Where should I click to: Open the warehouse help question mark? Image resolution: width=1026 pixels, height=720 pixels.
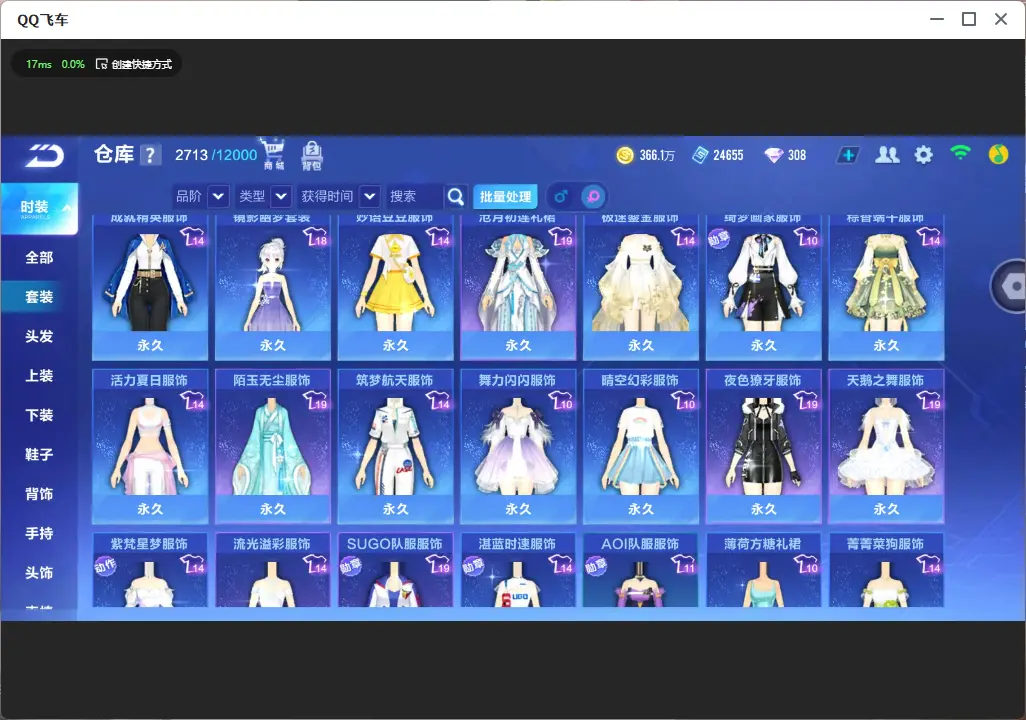point(150,155)
